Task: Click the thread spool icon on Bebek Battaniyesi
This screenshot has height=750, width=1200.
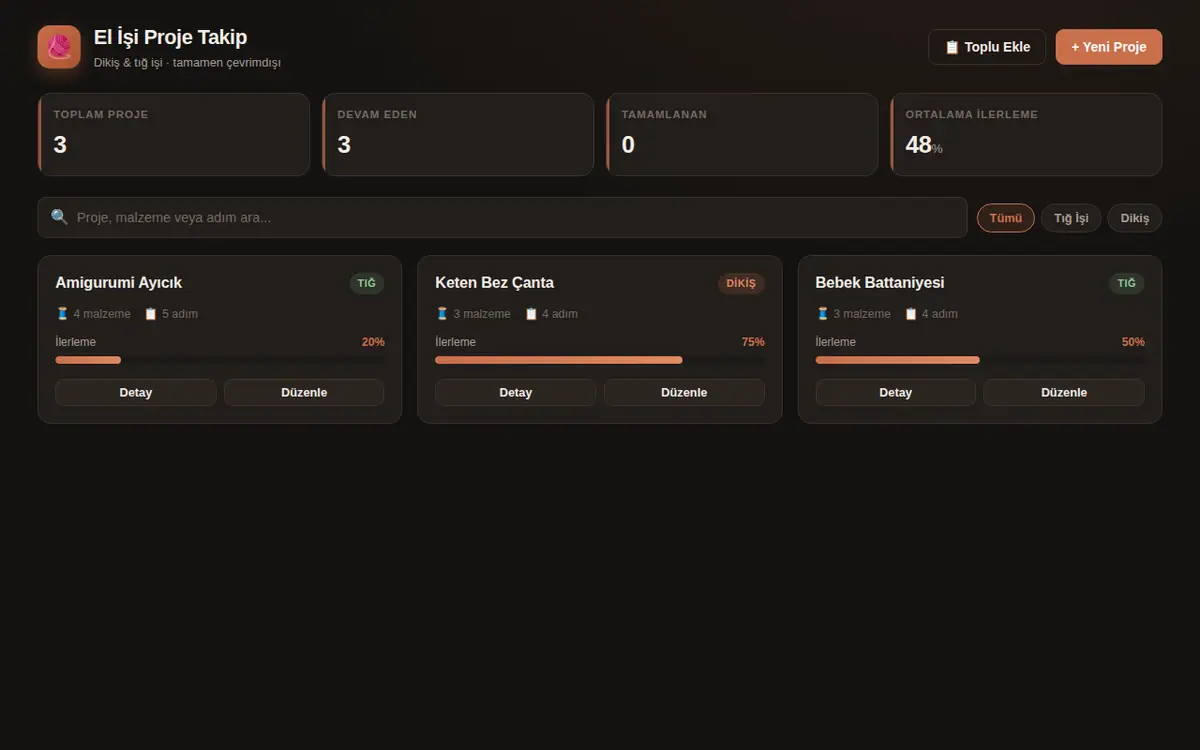Action: 822,314
